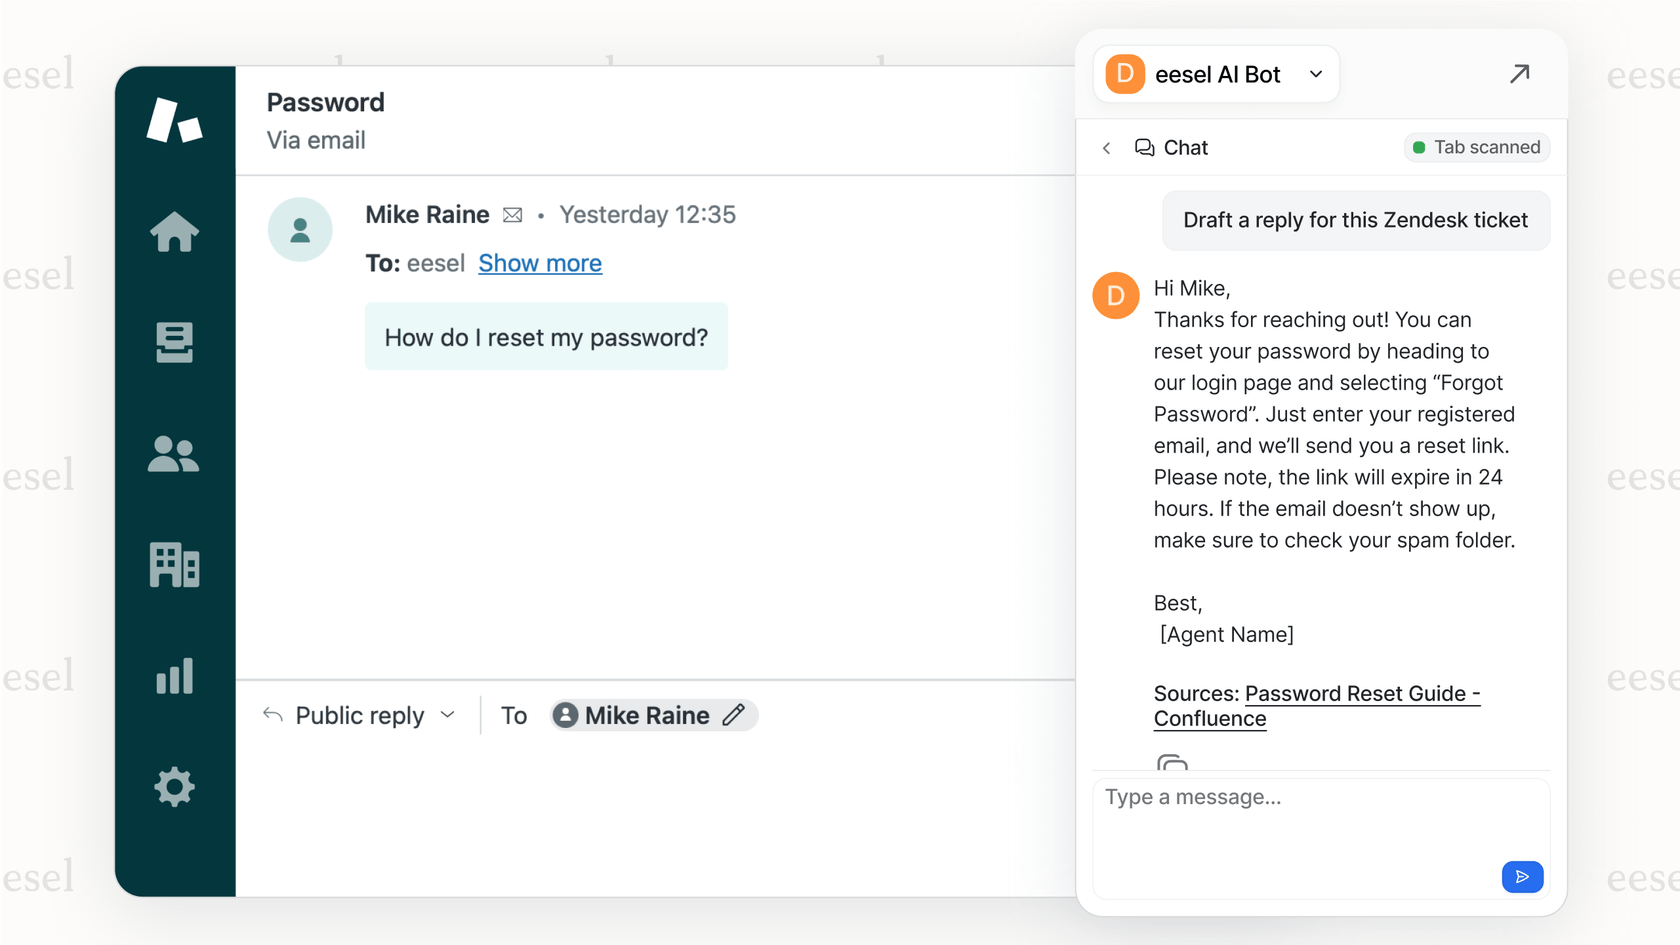Open the Organizations panel

[175, 565]
